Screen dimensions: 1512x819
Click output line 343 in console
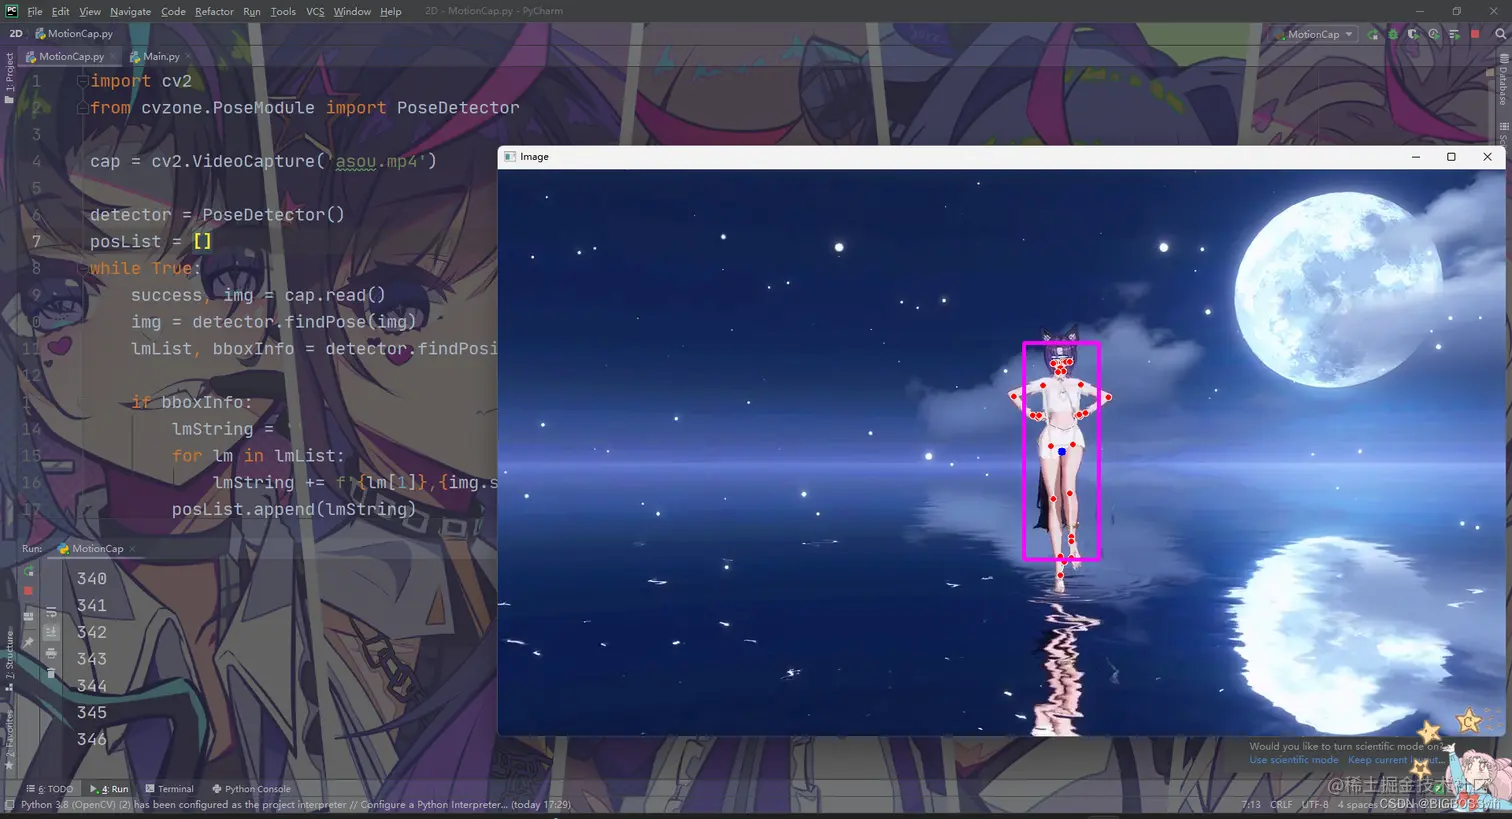[92, 659]
